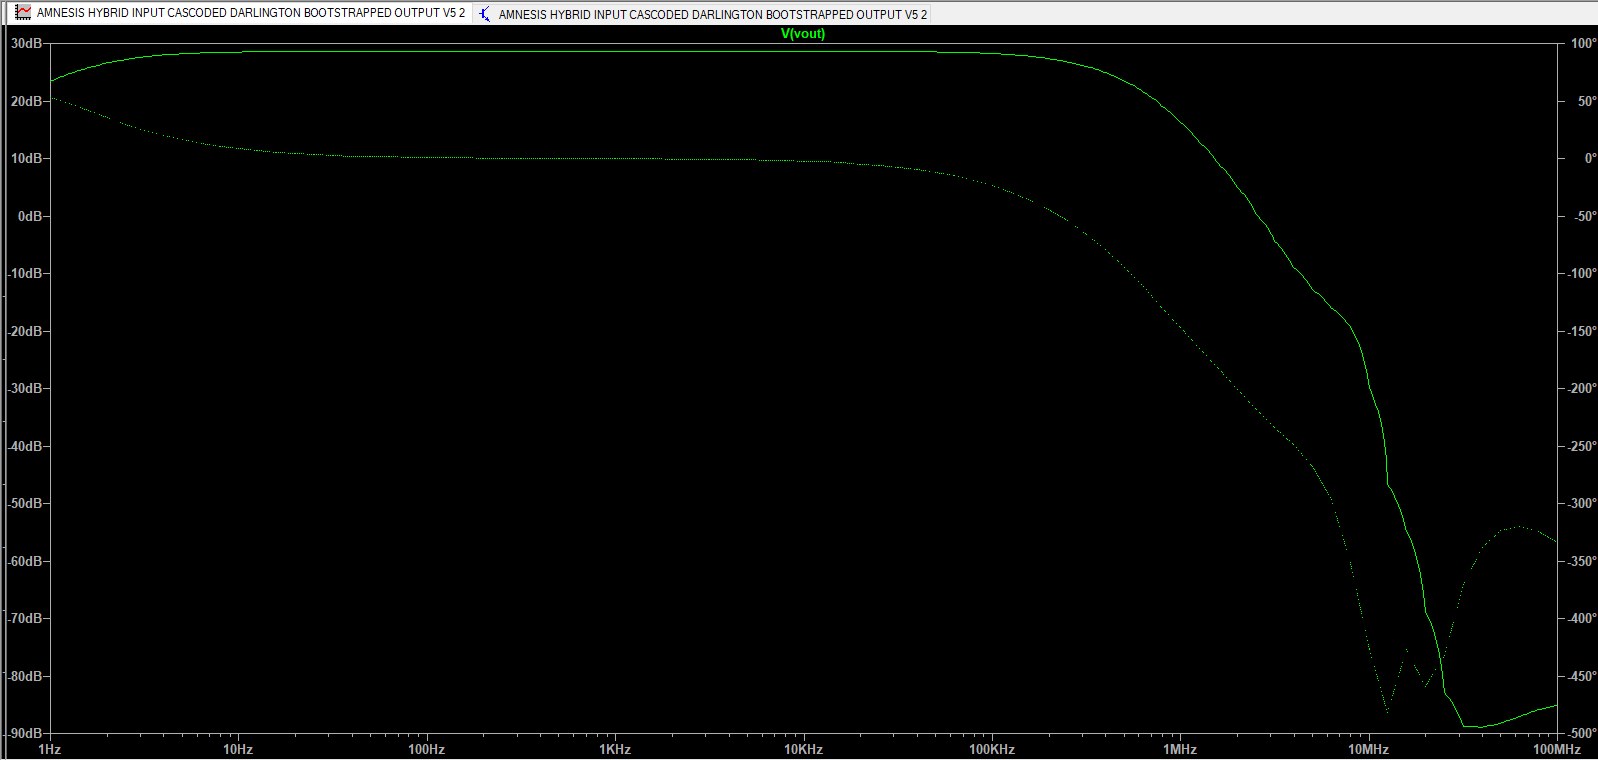Click the -100° phase axis label
This screenshot has width=1598, height=760.
(1581, 274)
